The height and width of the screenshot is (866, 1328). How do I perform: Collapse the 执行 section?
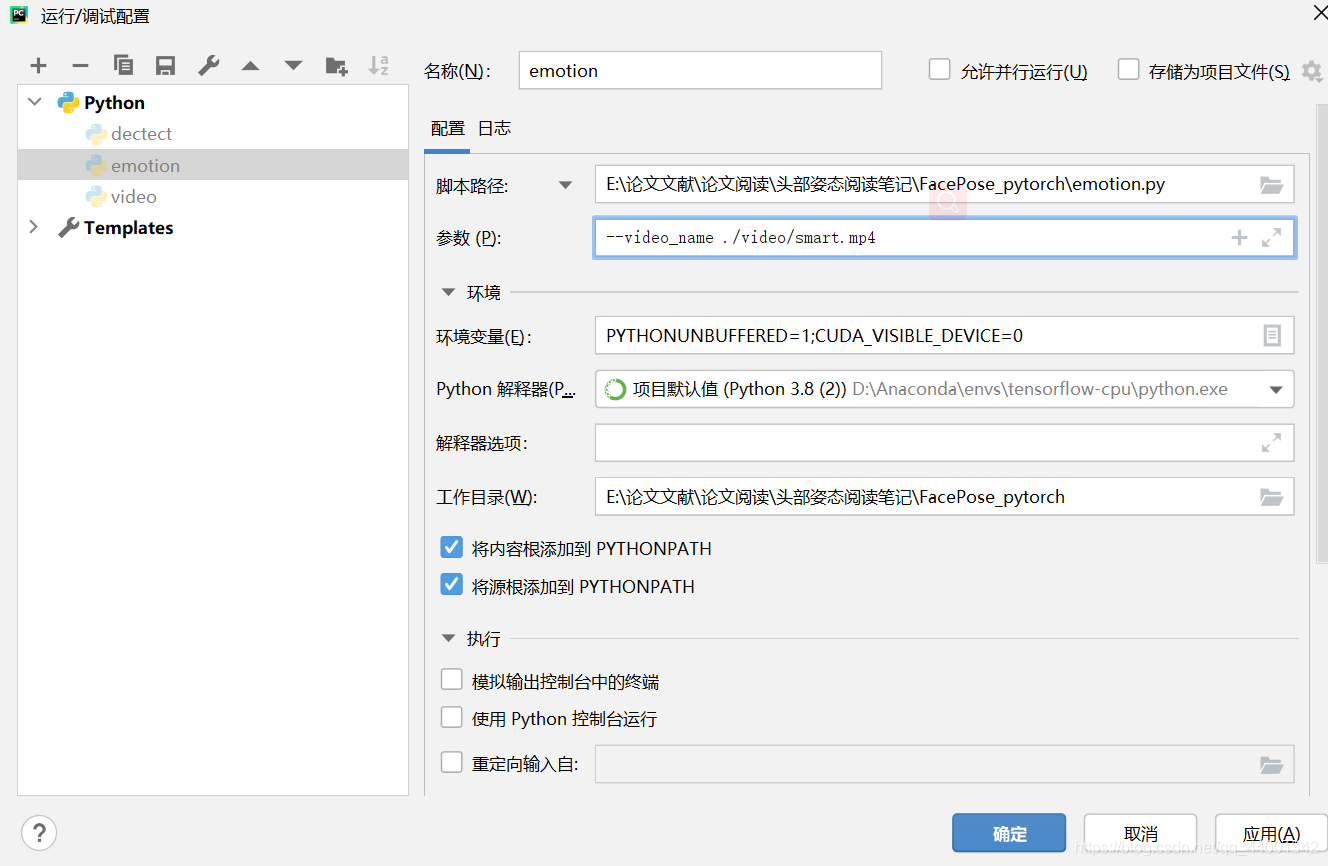(x=448, y=639)
